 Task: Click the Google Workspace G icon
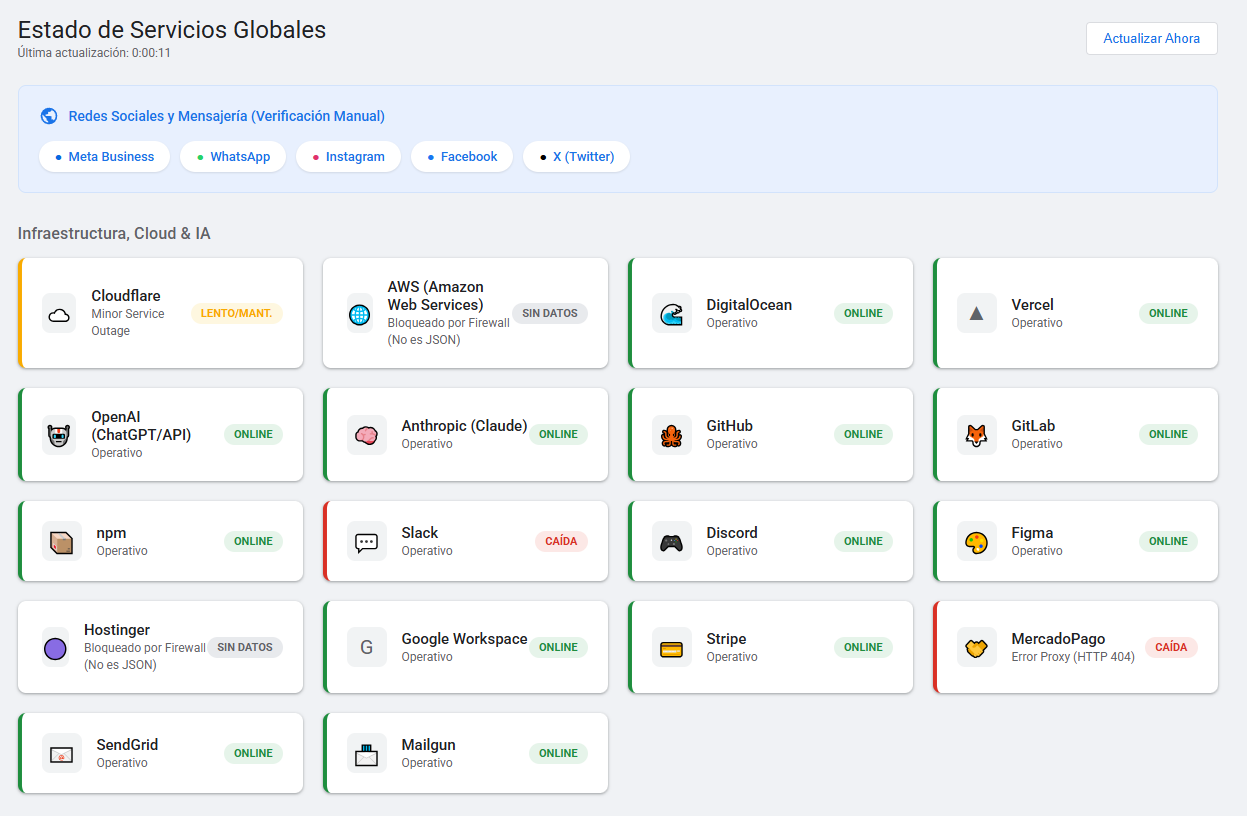(367, 648)
